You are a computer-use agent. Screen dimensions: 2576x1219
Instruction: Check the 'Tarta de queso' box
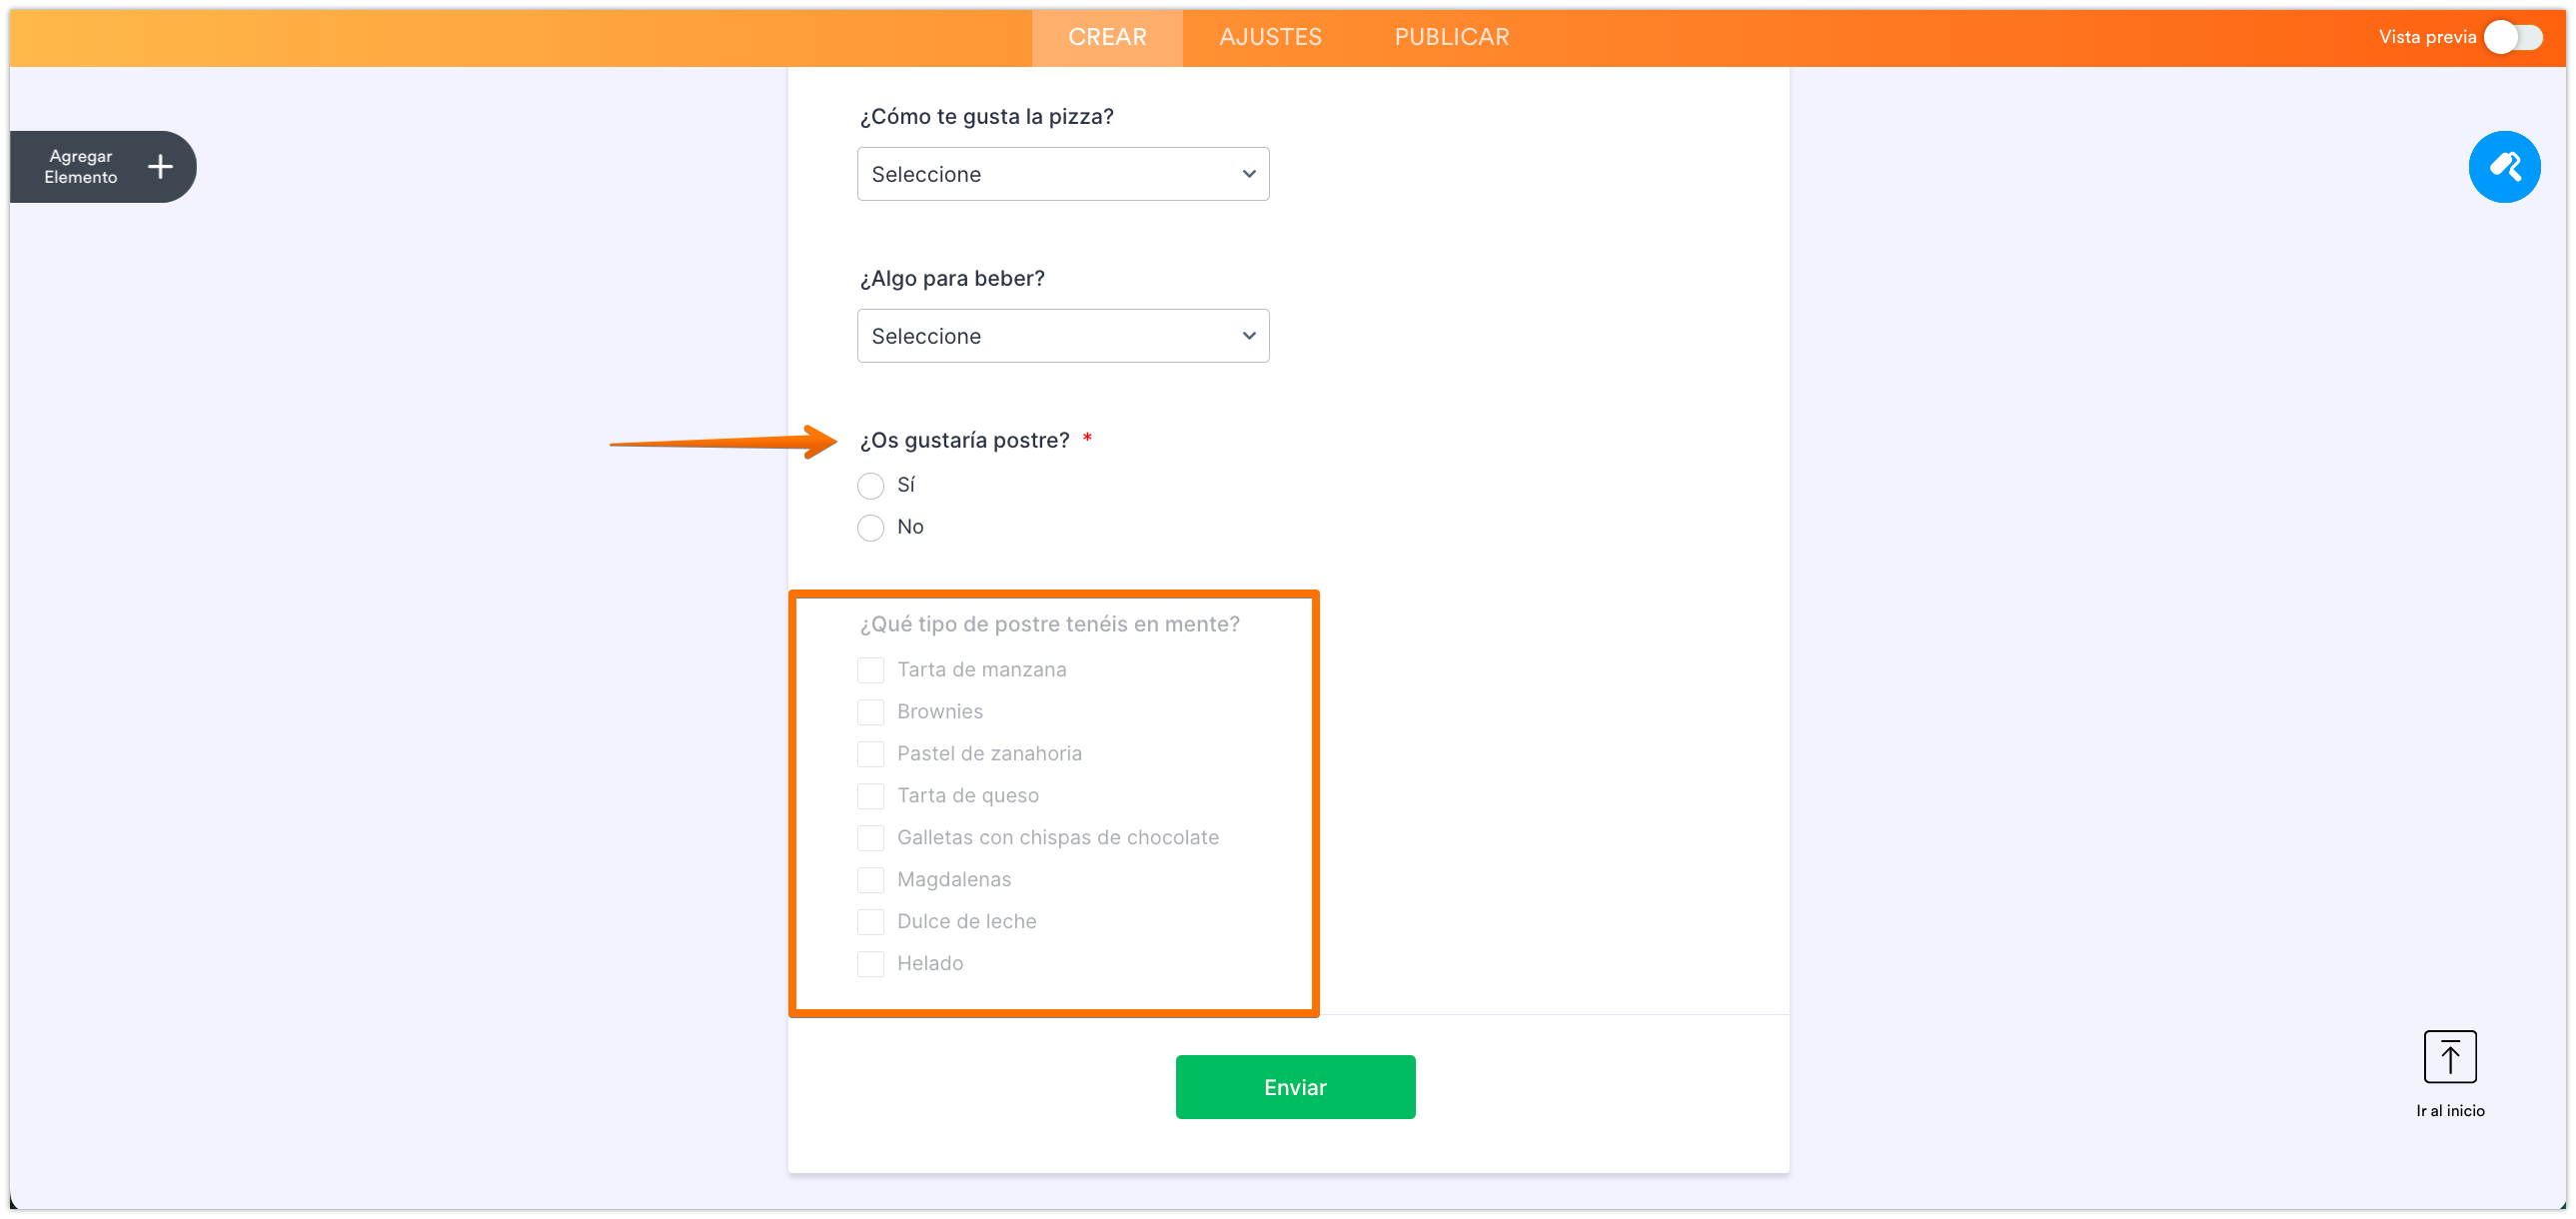pyautogui.click(x=870, y=796)
